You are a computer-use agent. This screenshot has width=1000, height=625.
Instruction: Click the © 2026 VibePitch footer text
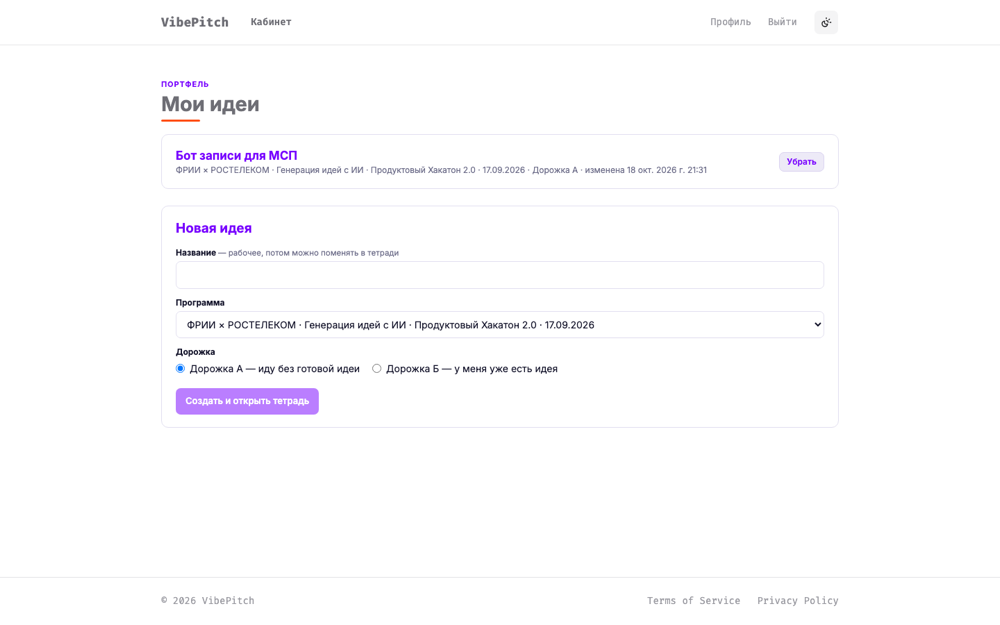coord(207,601)
